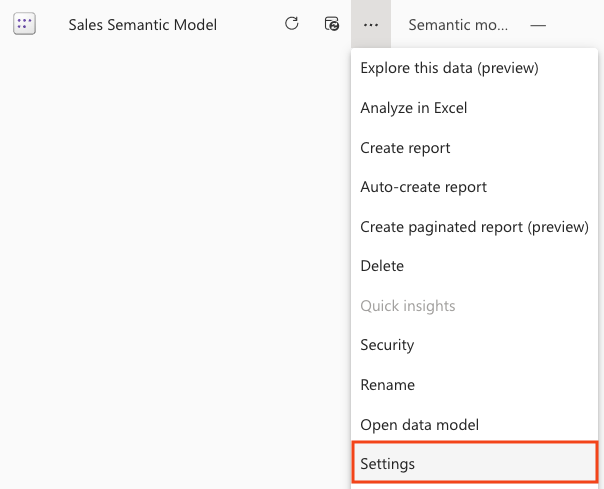Open Settings from the context menu
604x489 pixels.
475,462
